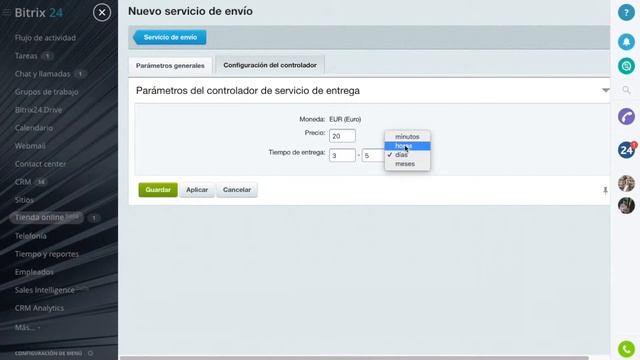
Task: Click 'EUR (Euro)' currency text
Action: [x=345, y=119]
